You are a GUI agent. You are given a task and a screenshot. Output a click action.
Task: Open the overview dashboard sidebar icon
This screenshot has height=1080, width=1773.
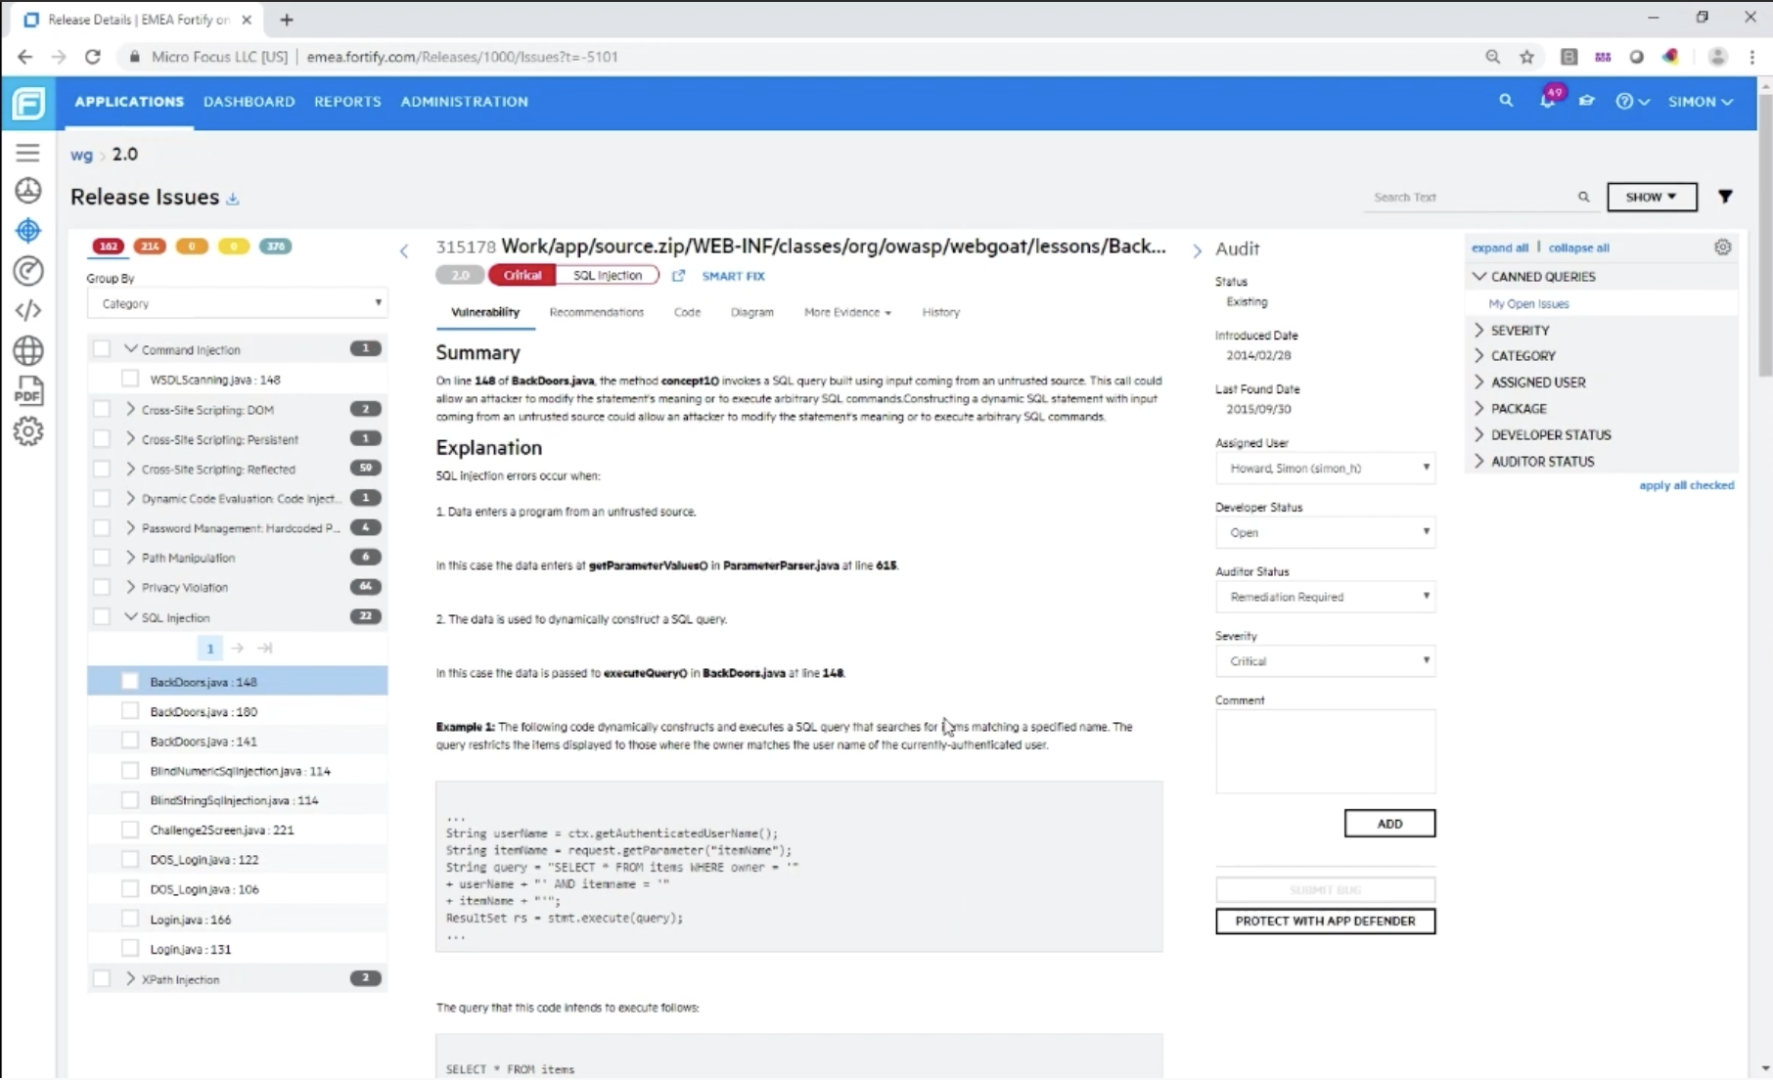[x=28, y=190]
